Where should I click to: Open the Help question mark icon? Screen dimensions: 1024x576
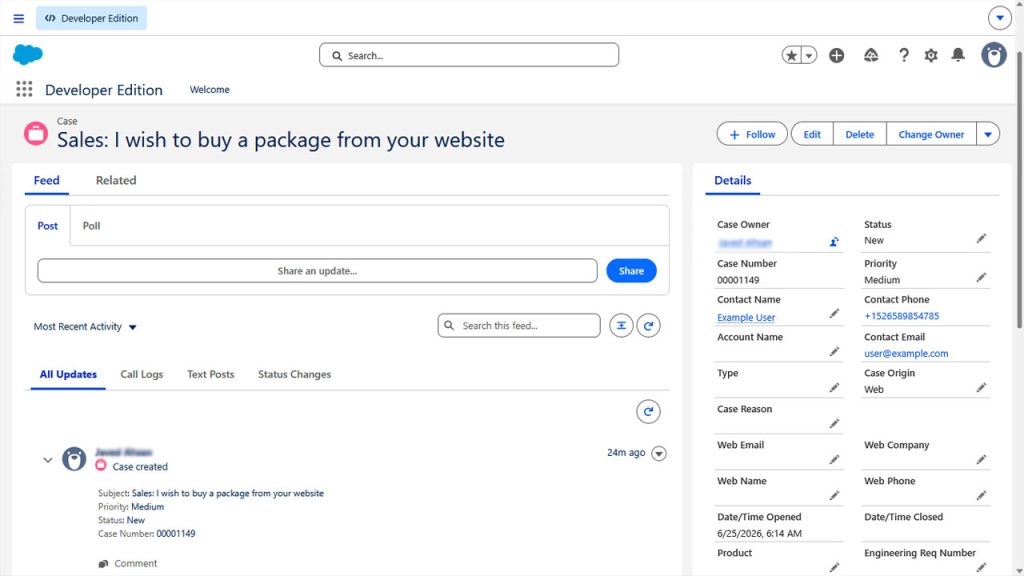click(903, 56)
